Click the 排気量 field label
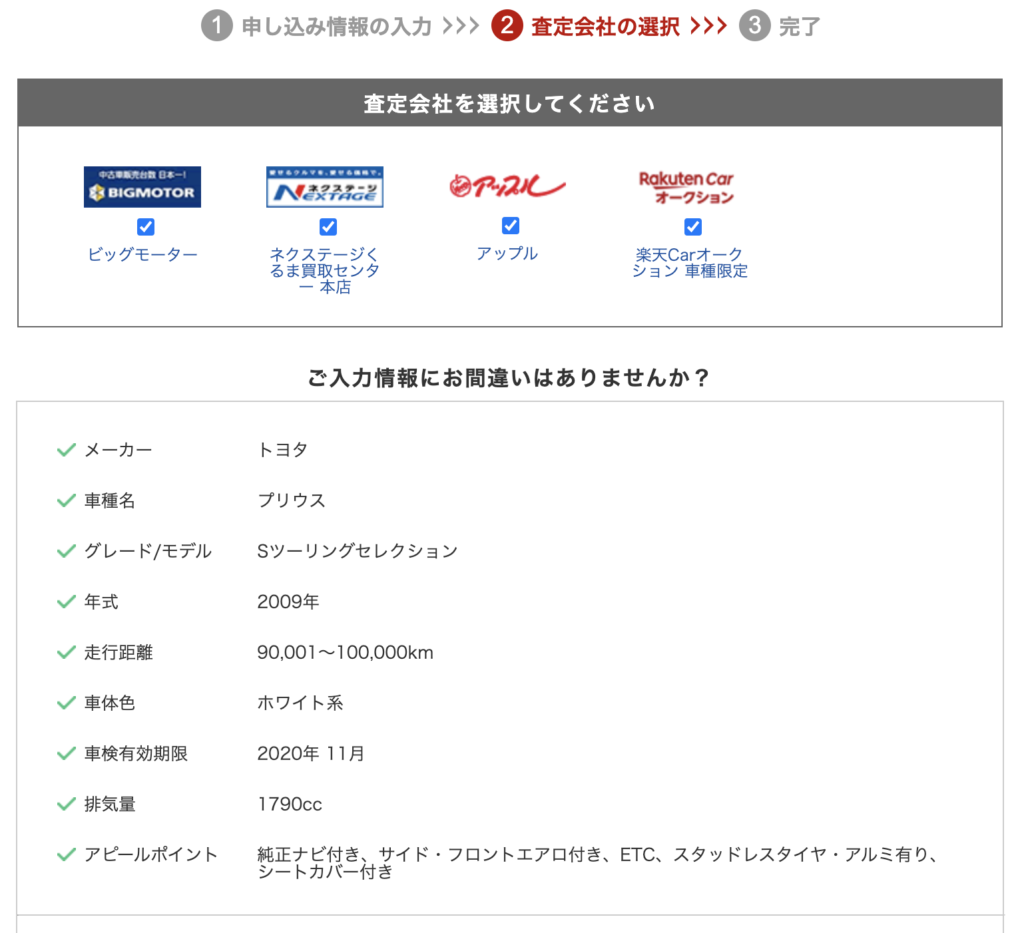The width and height of the screenshot is (1024, 933). (110, 804)
